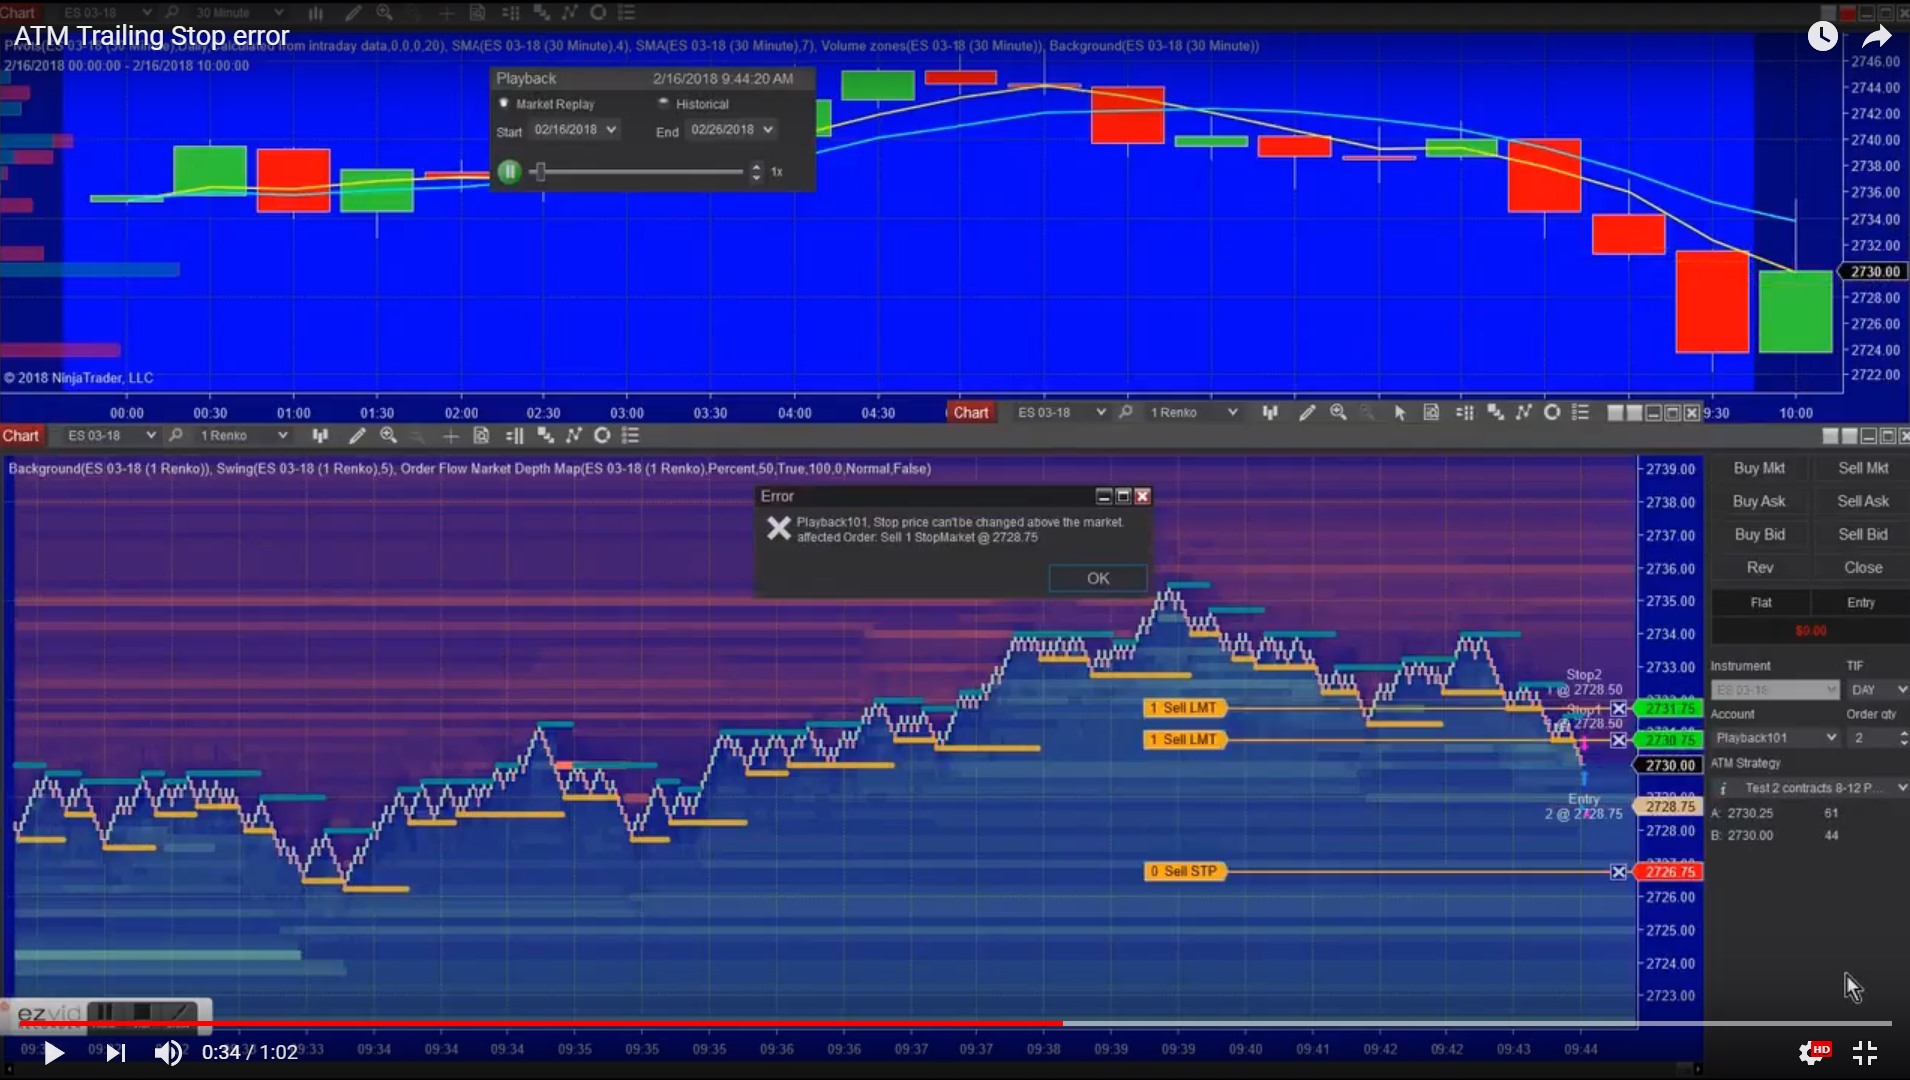Click YouTube Share arrow icon

coord(1877,37)
